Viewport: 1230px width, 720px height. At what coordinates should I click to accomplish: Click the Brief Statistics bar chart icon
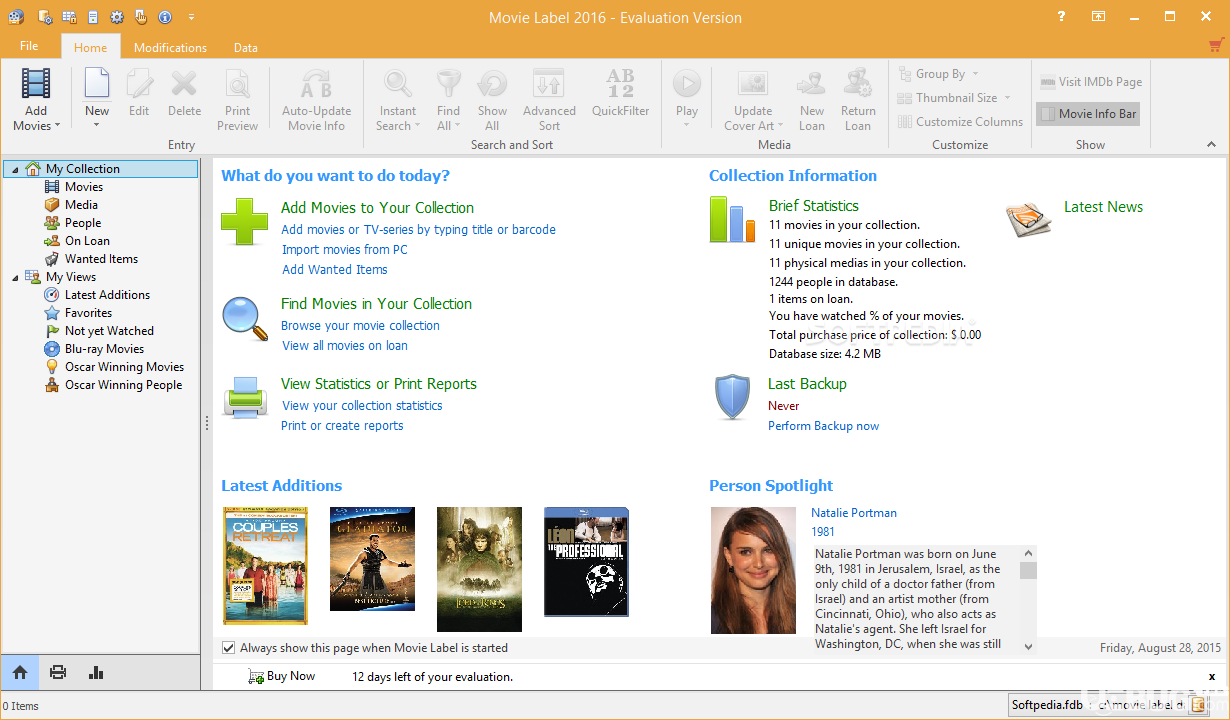pyautogui.click(x=733, y=219)
